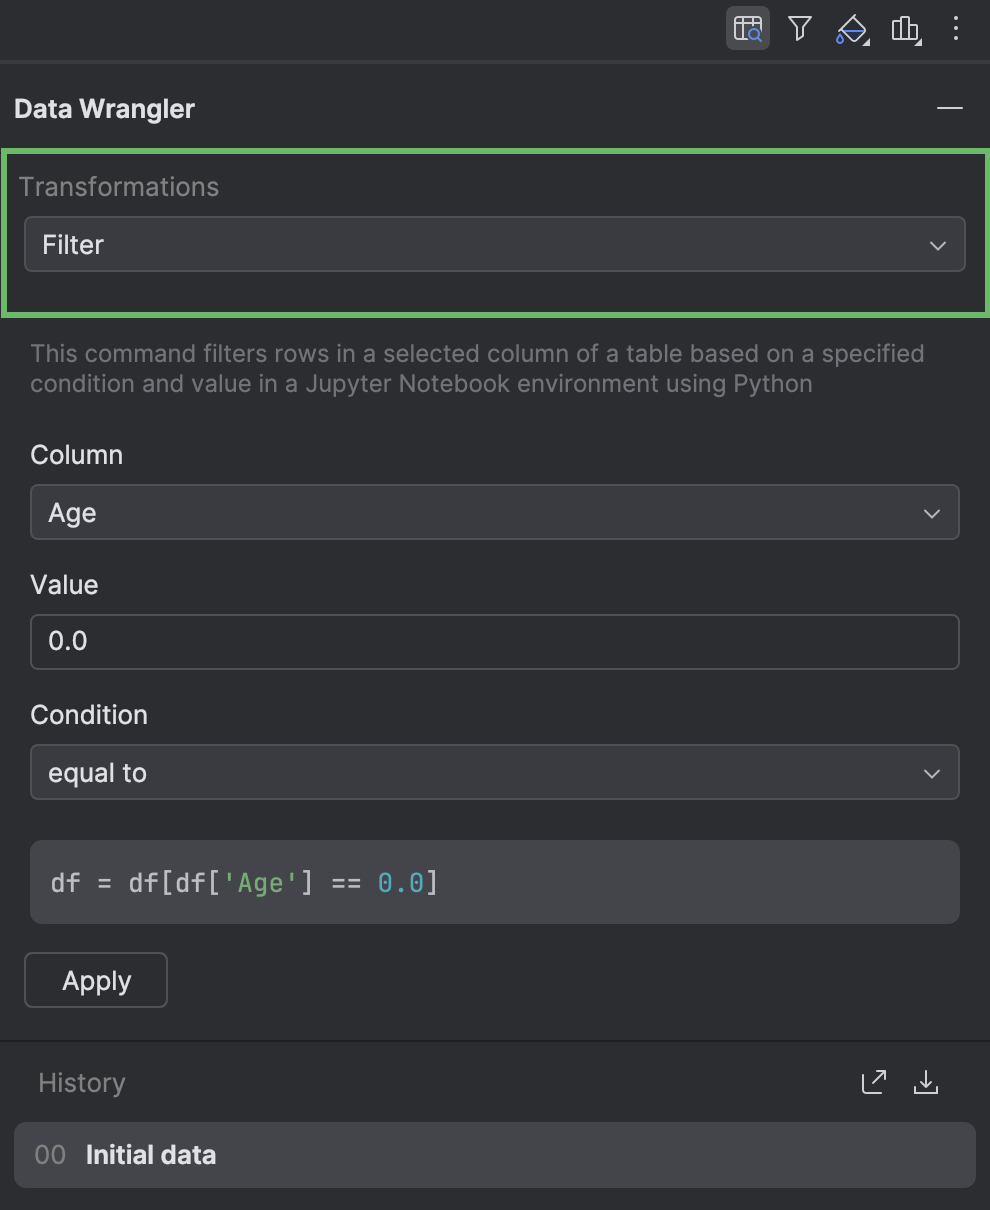Open the funnel filter icon in toolbar

[799, 29]
